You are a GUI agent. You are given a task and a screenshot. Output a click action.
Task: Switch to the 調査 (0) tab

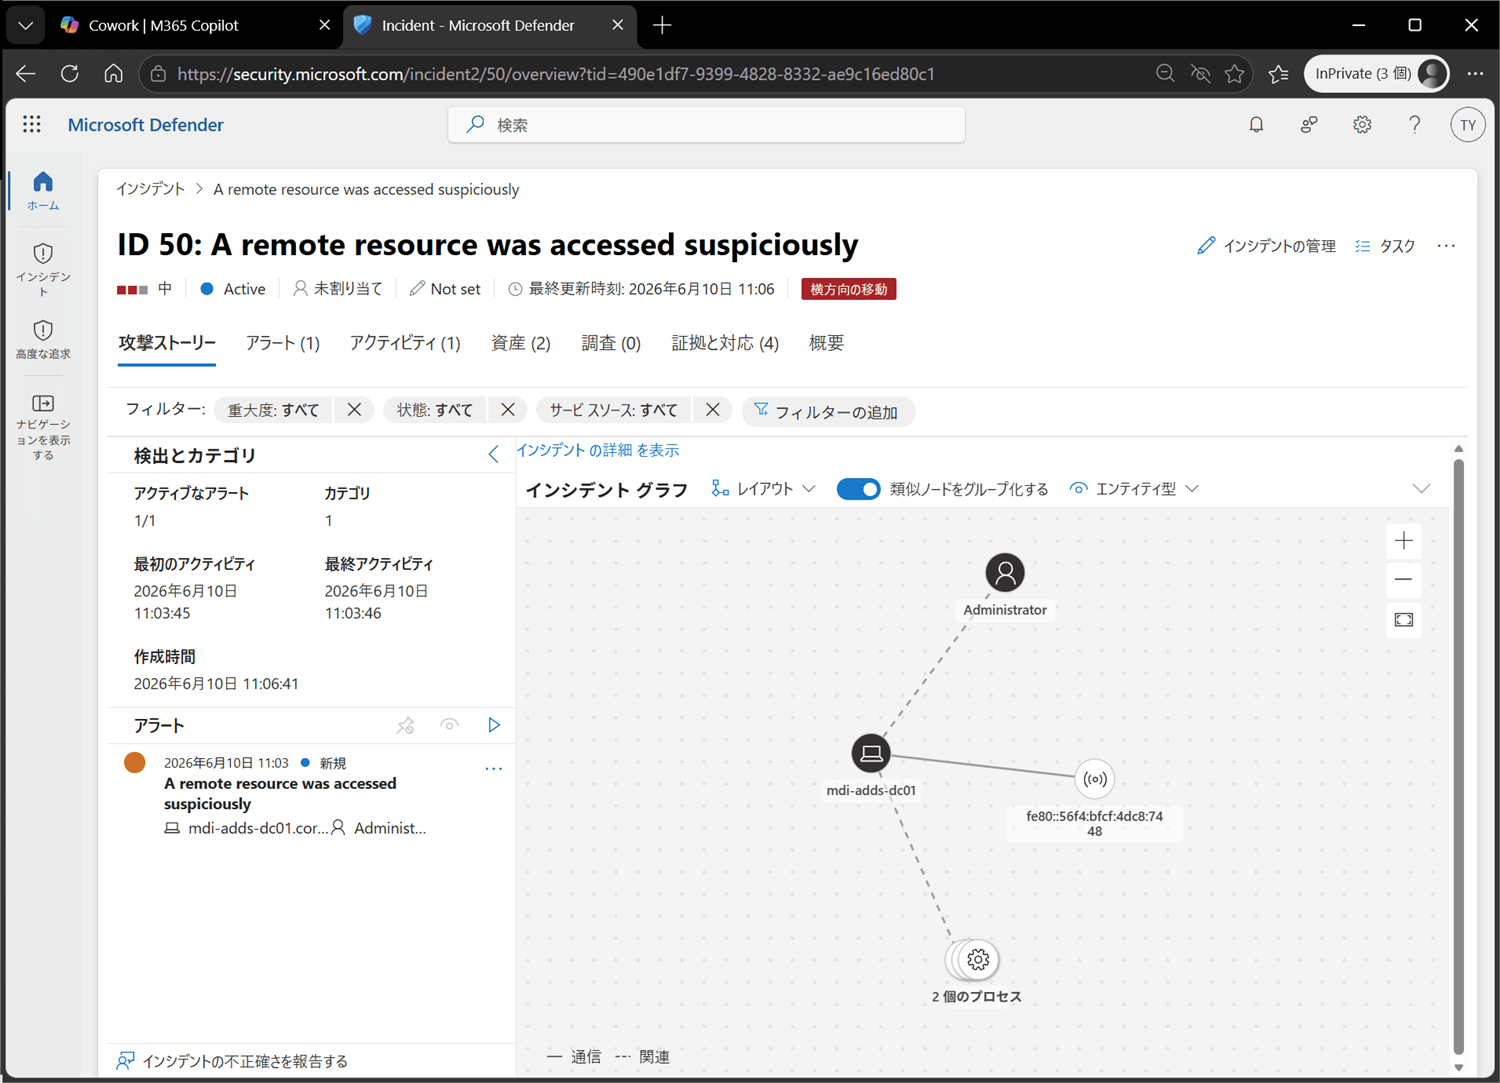tap(611, 344)
